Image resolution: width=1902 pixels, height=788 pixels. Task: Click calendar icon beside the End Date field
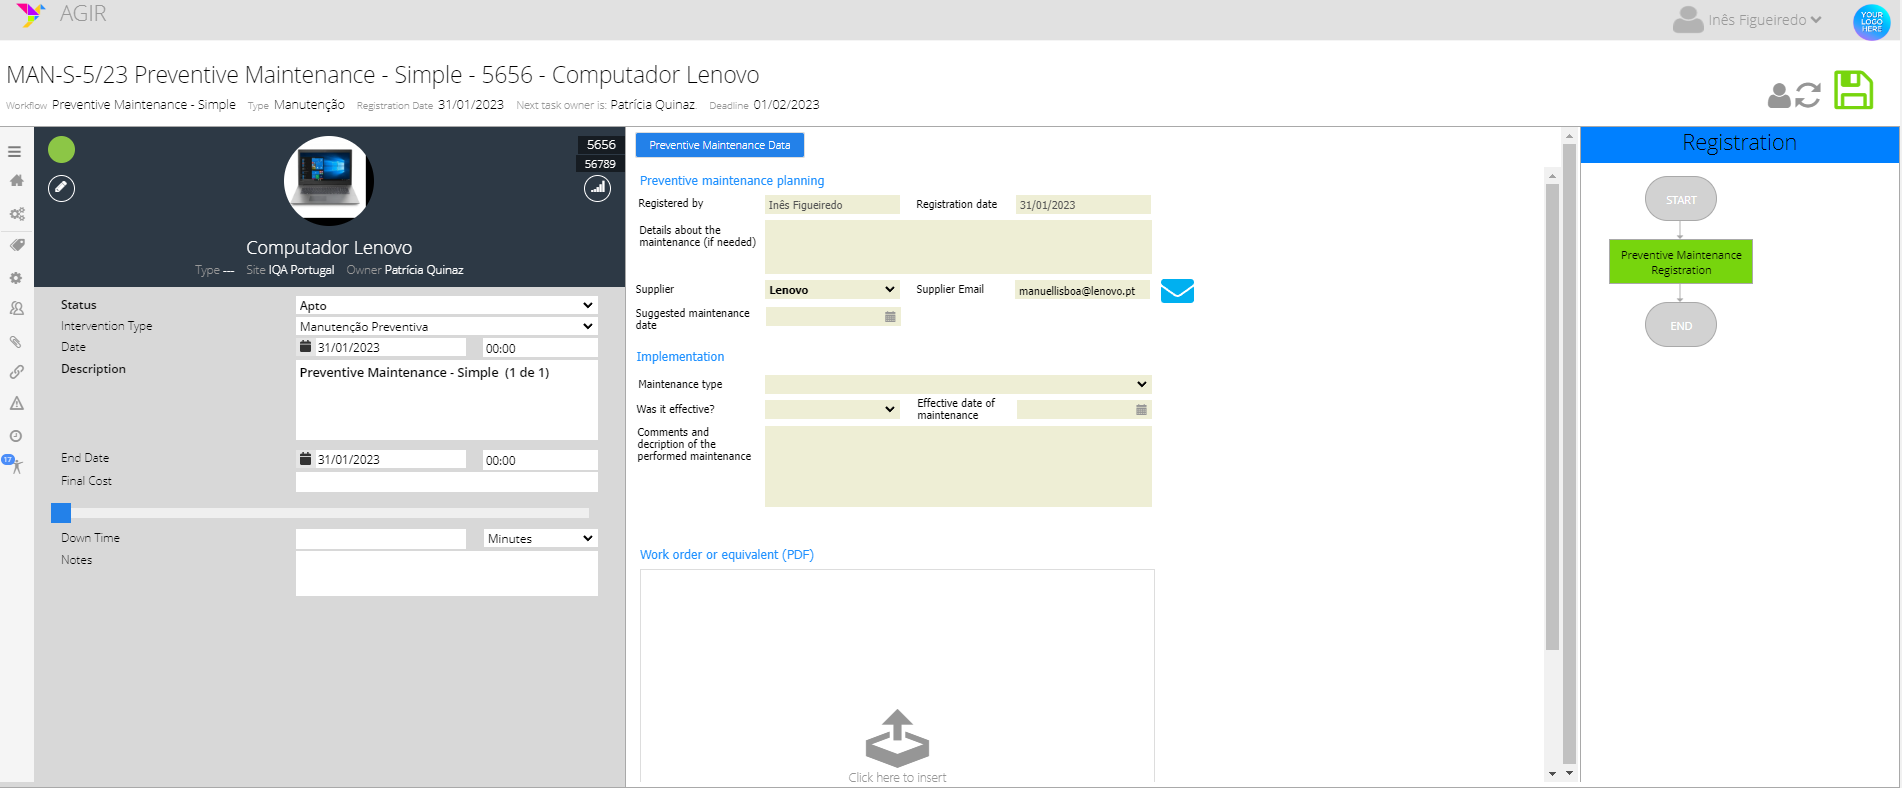point(306,459)
